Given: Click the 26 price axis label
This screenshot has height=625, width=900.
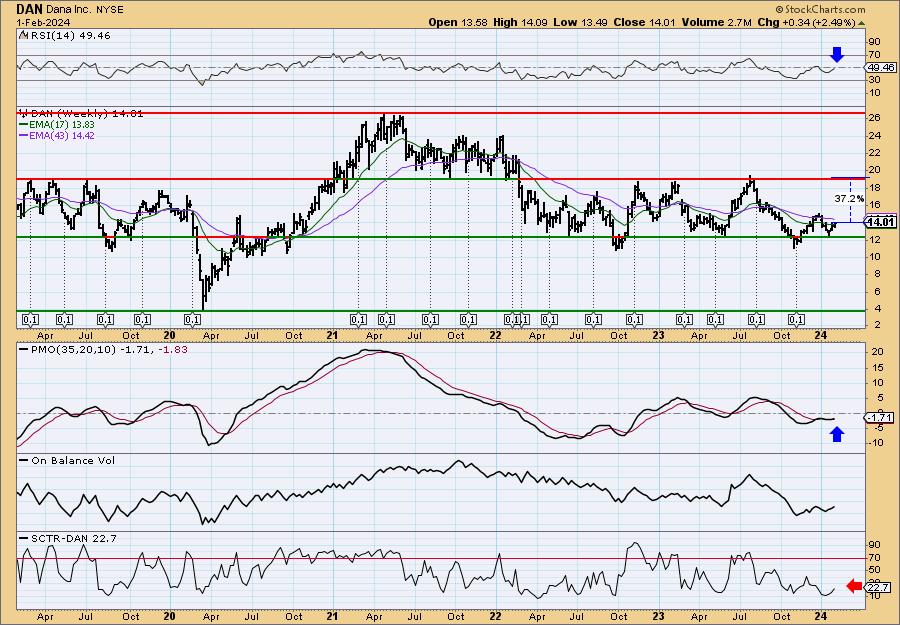Looking at the screenshot, I should 875,119.
